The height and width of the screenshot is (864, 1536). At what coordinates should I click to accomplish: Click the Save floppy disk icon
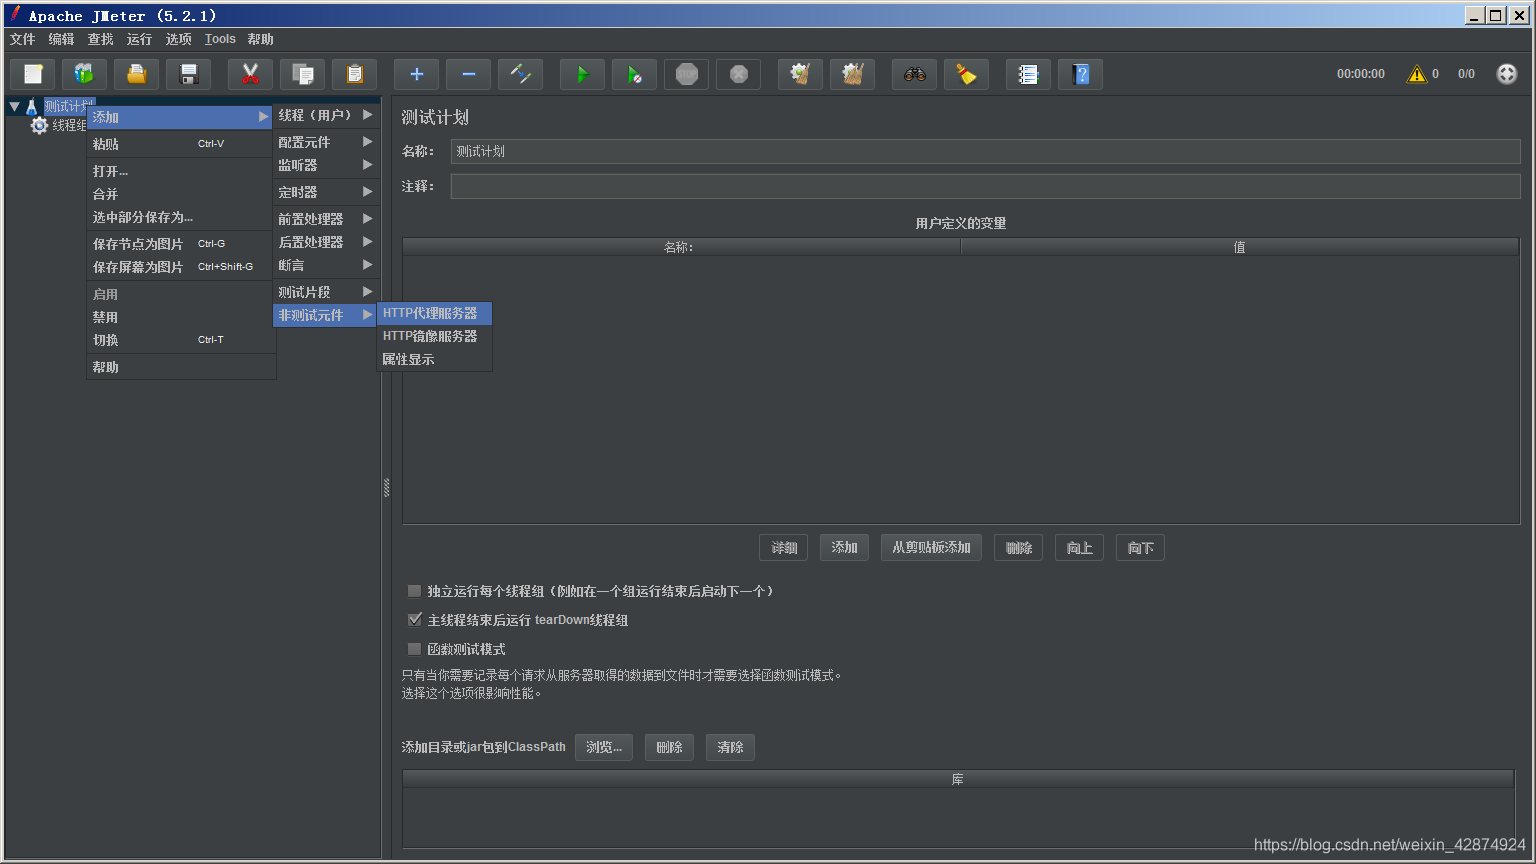188,74
